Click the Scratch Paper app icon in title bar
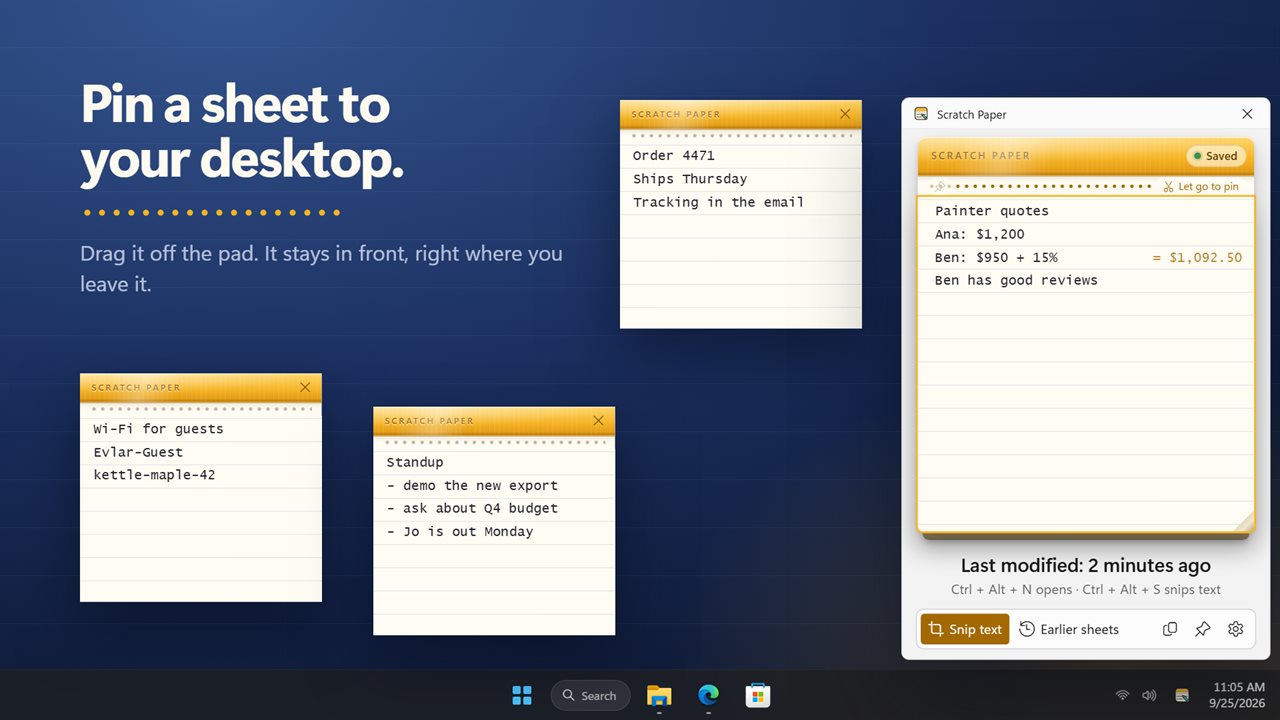This screenshot has width=1280, height=720. (x=921, y=114)
